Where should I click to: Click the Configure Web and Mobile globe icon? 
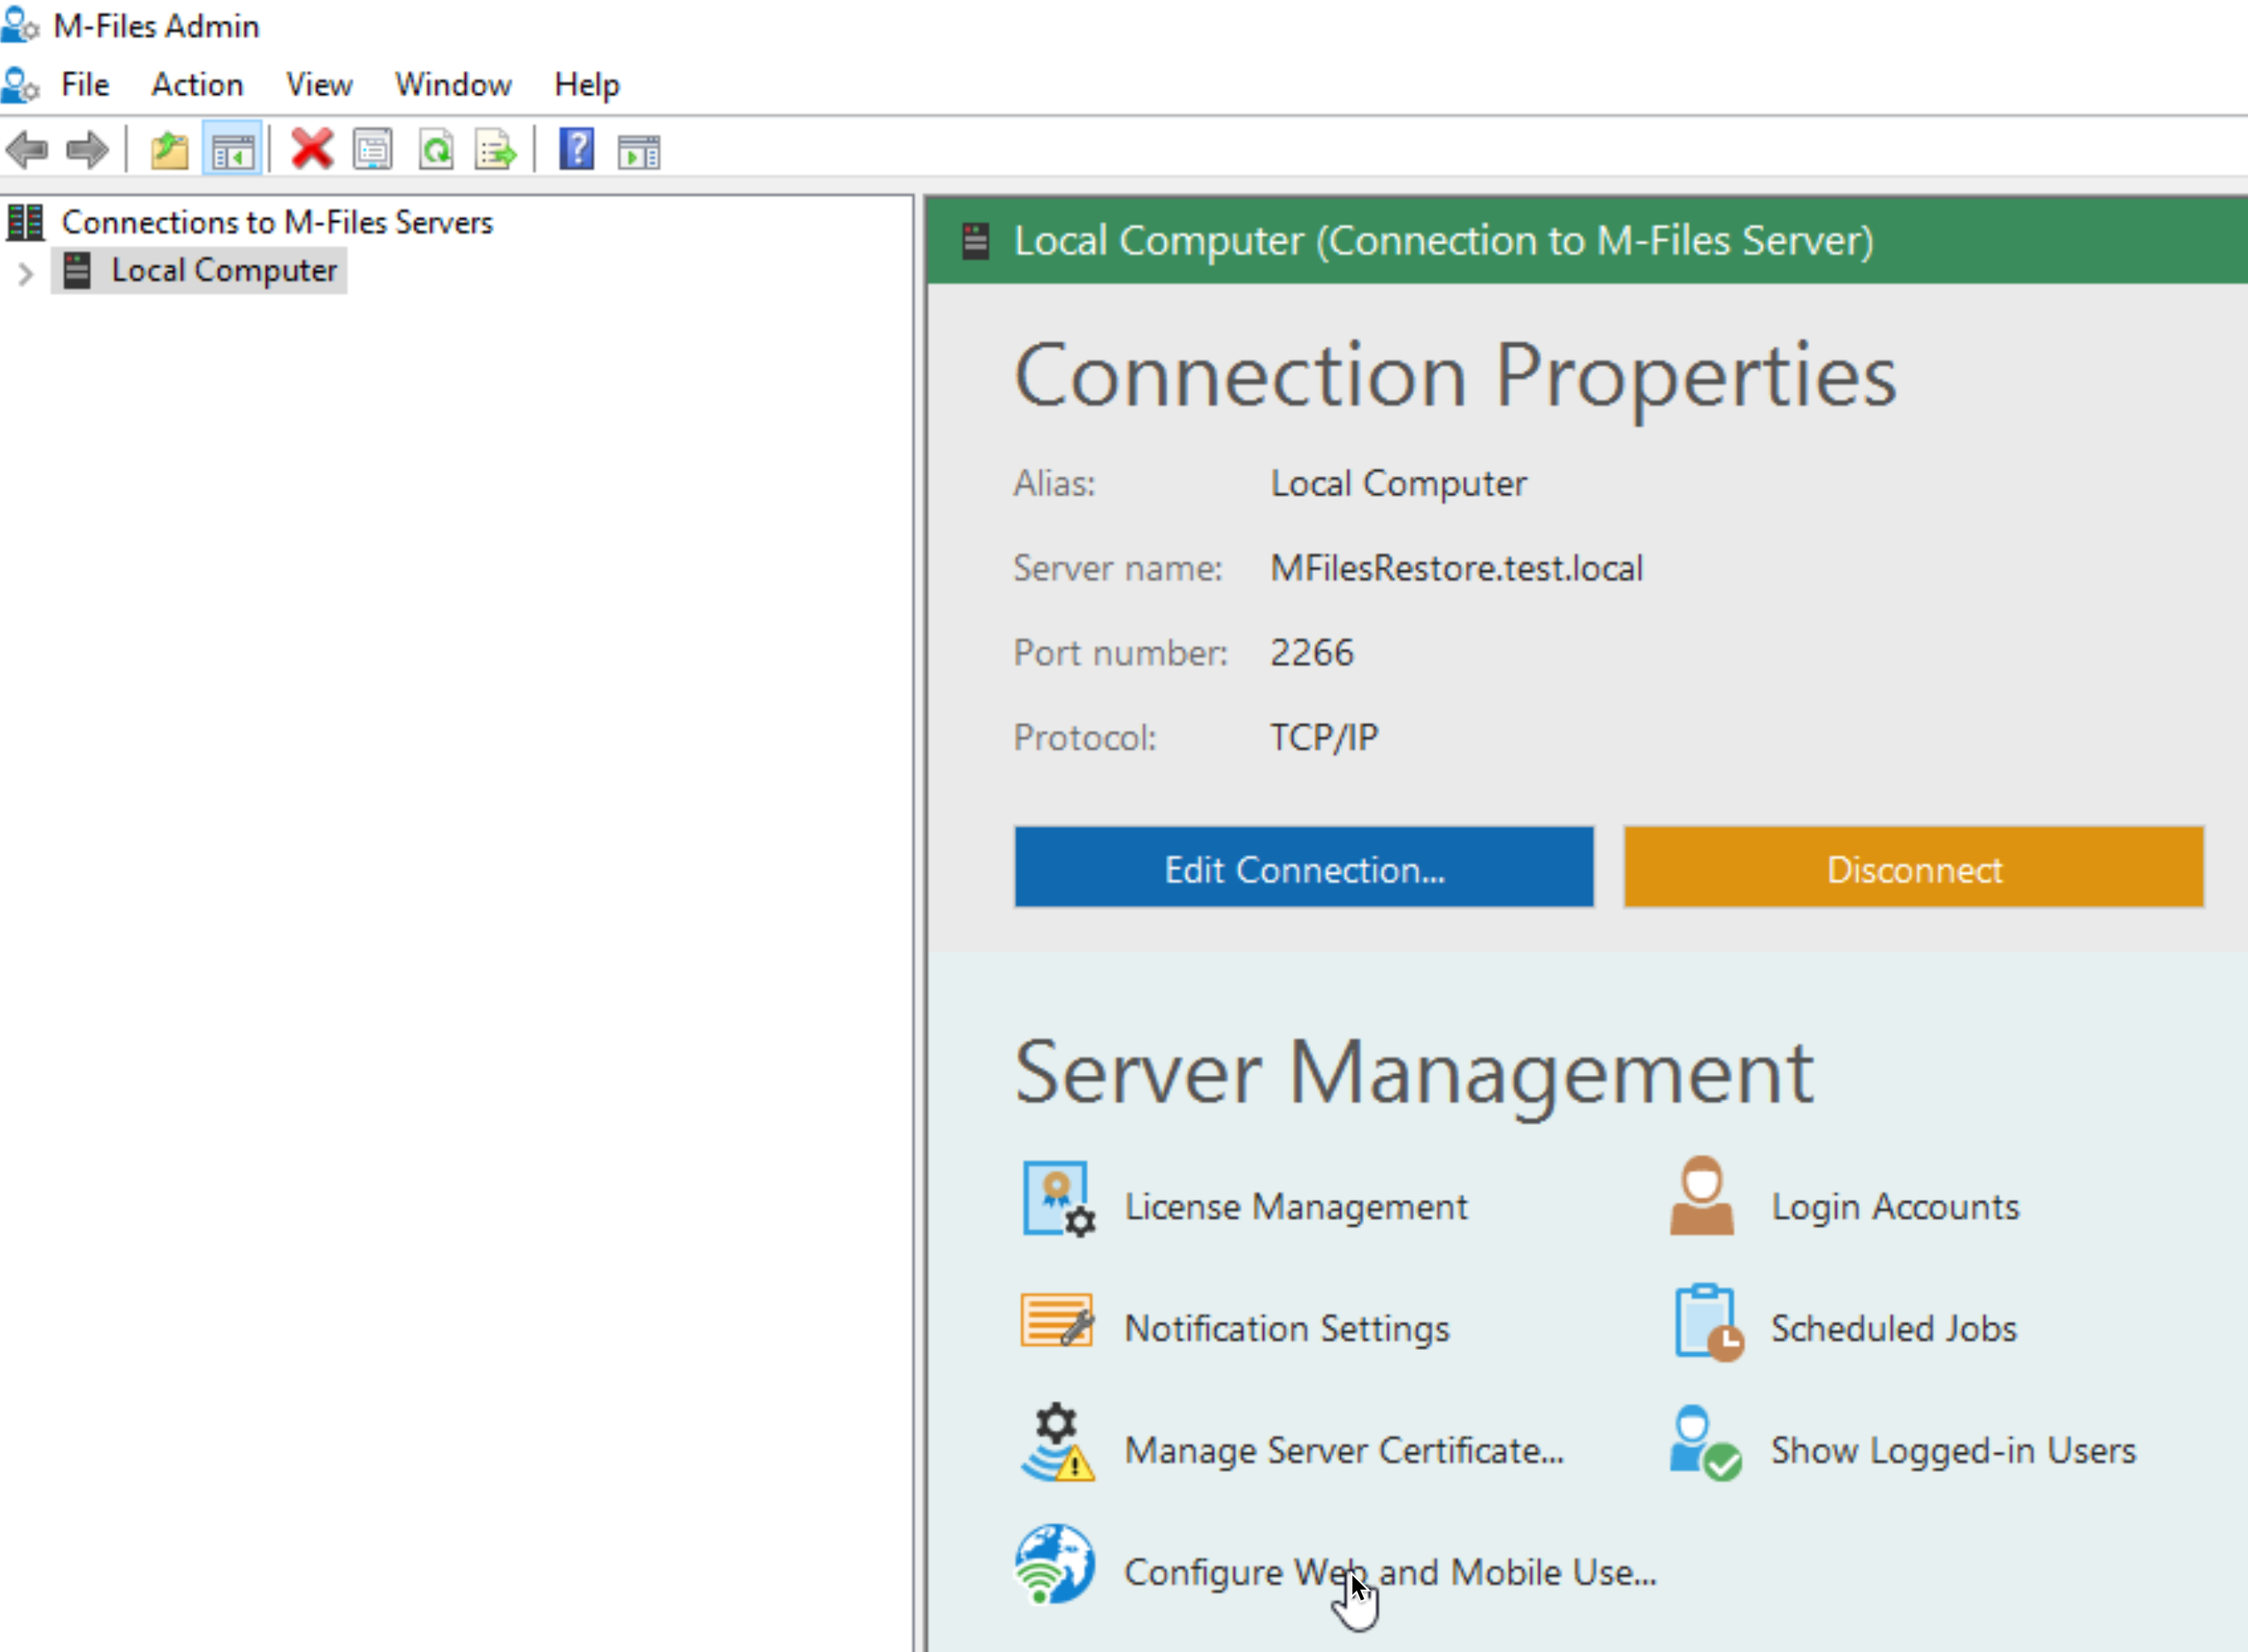click(x=1056, y=1564)
